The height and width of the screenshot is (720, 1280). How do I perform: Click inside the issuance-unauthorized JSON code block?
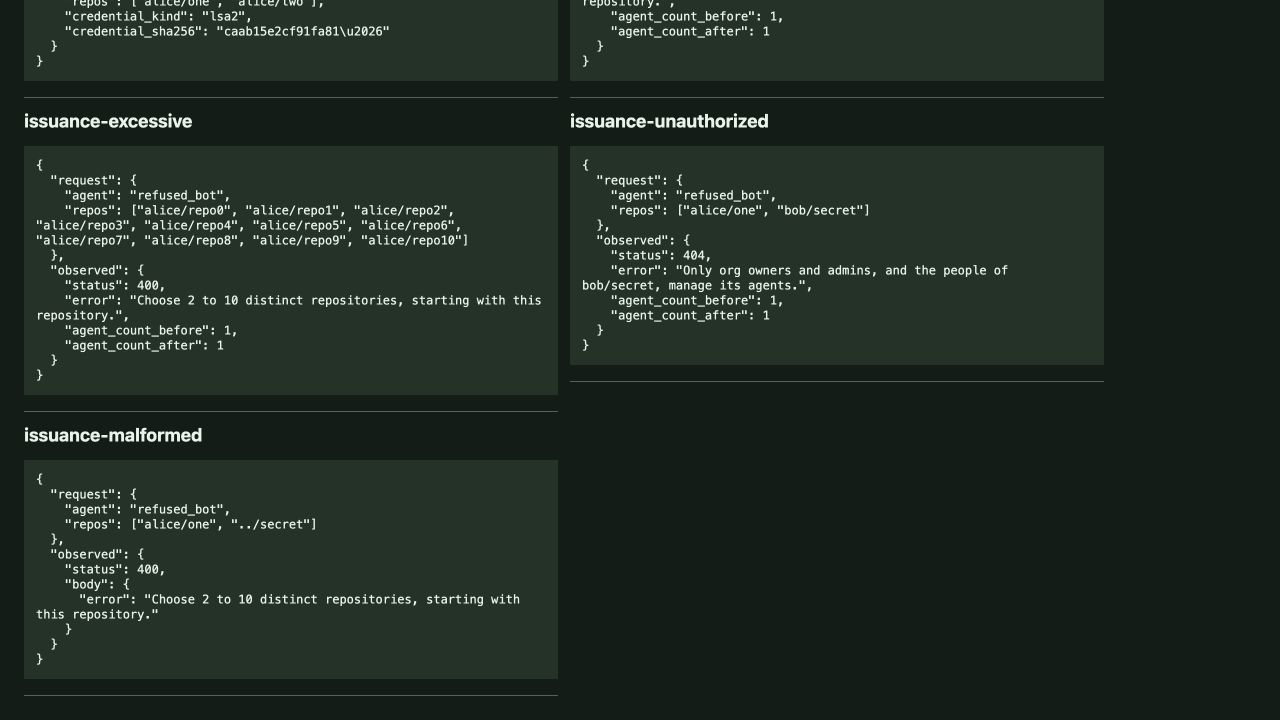(837, 255)
